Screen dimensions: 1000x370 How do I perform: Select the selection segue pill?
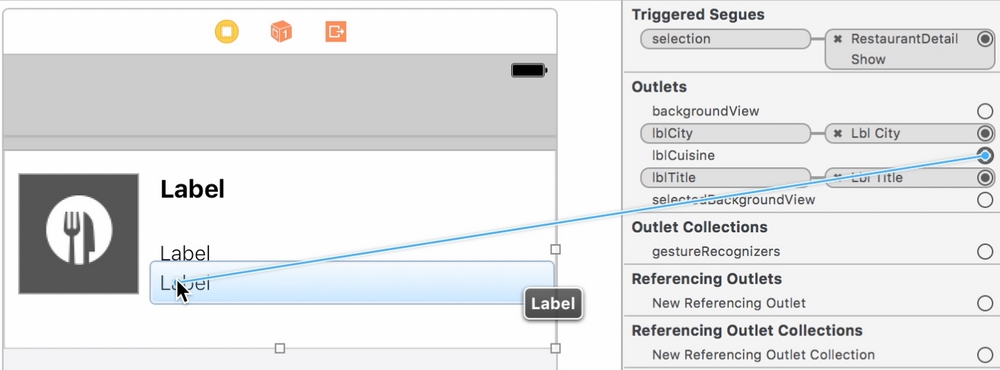[725, 39]
